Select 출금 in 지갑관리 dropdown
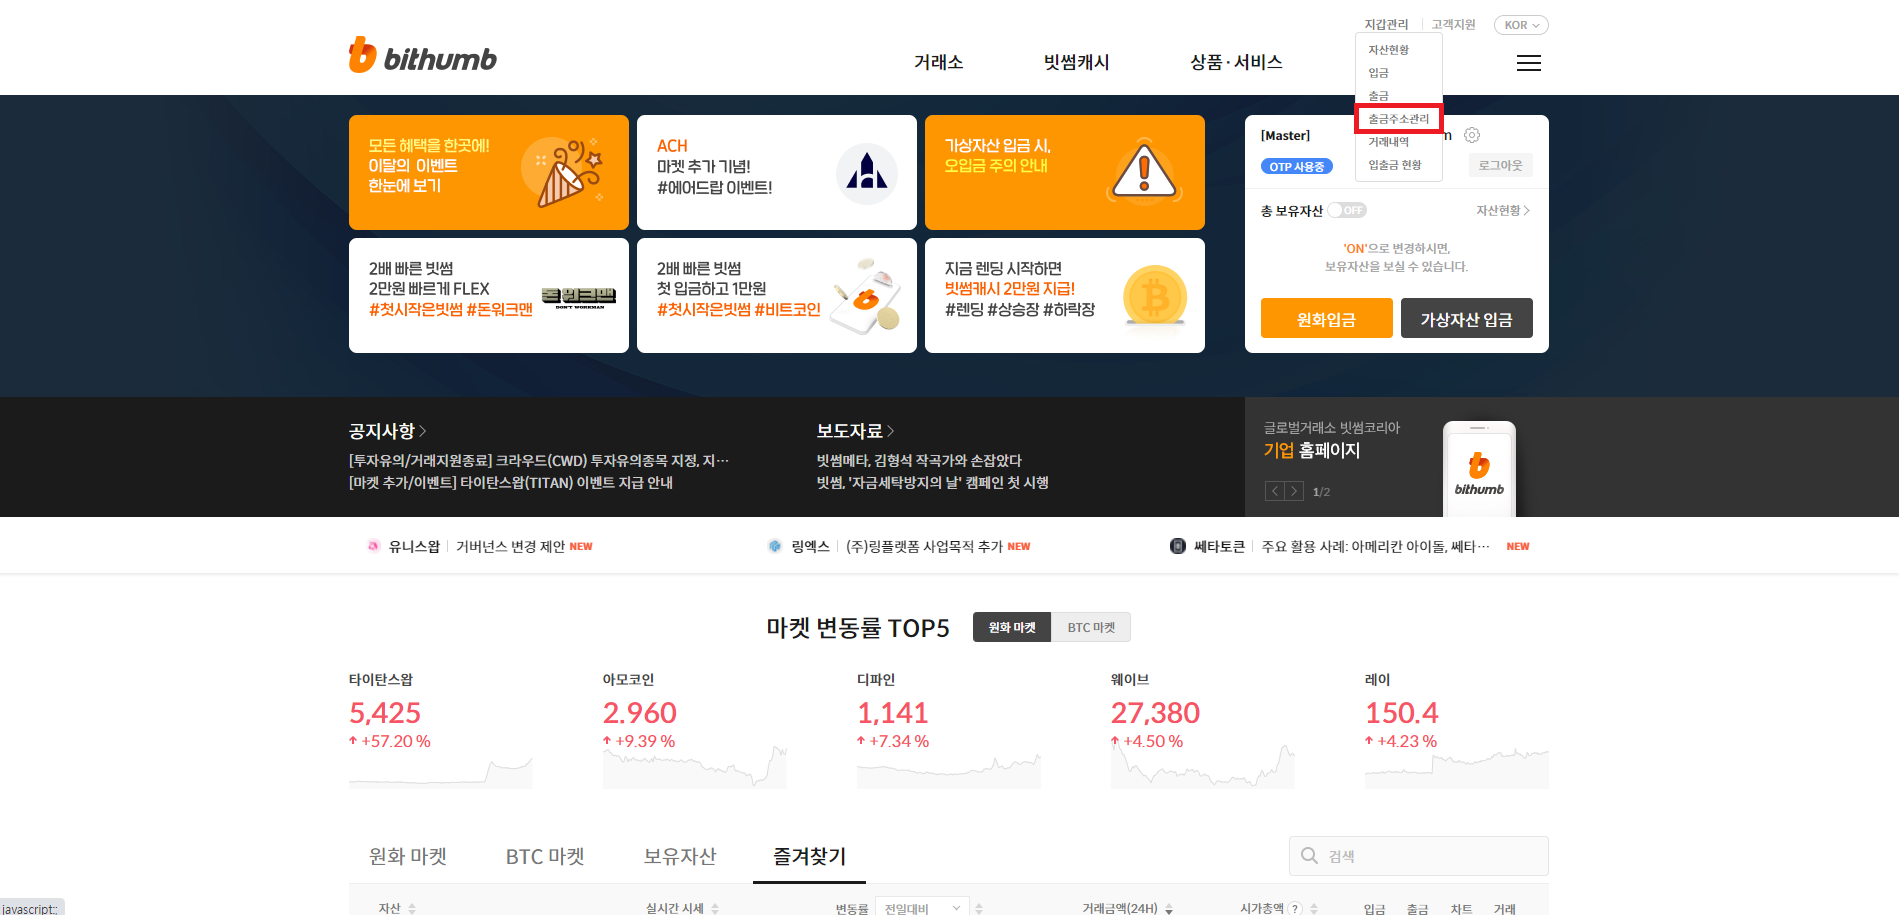The image size is (1899, 915). tap(1378, 96)
